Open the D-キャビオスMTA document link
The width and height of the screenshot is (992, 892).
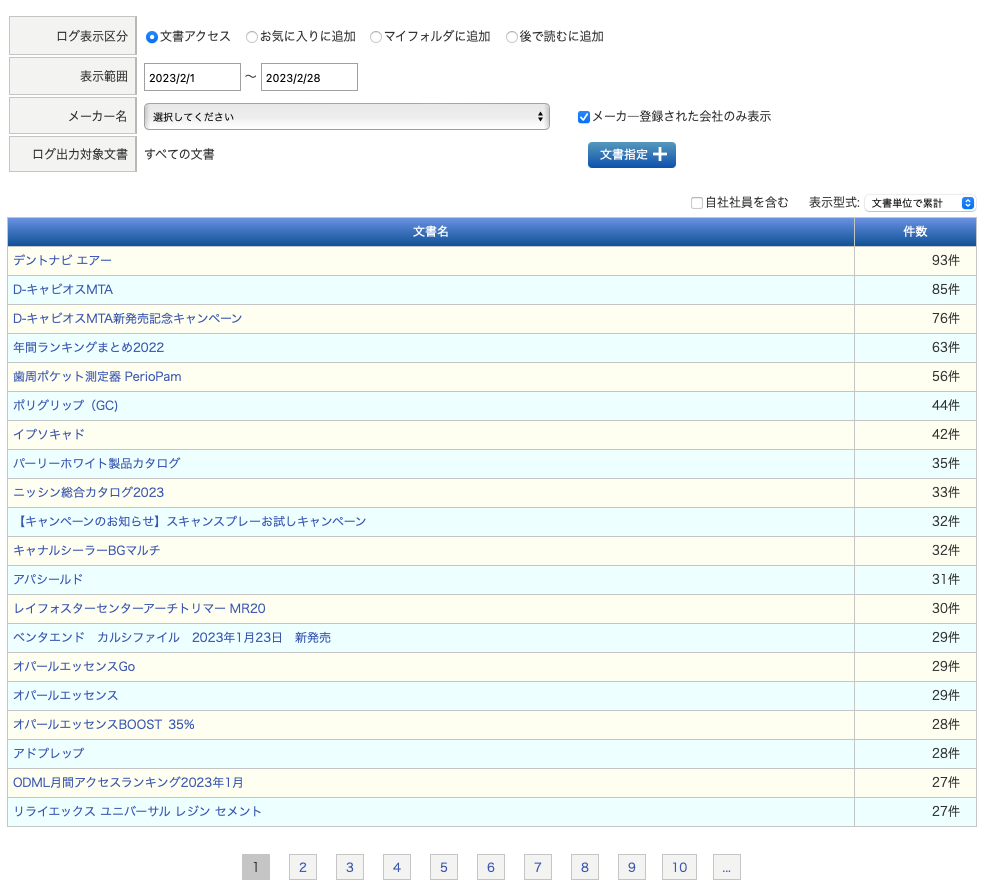(63, 290)
